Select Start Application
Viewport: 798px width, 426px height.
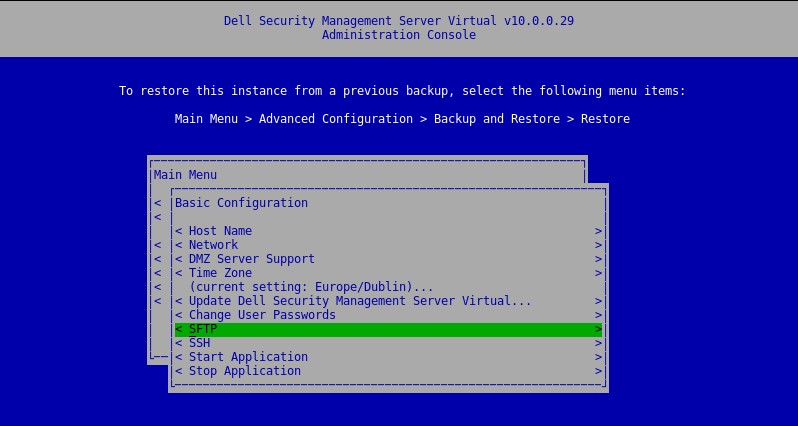click(x=248, y=357)
